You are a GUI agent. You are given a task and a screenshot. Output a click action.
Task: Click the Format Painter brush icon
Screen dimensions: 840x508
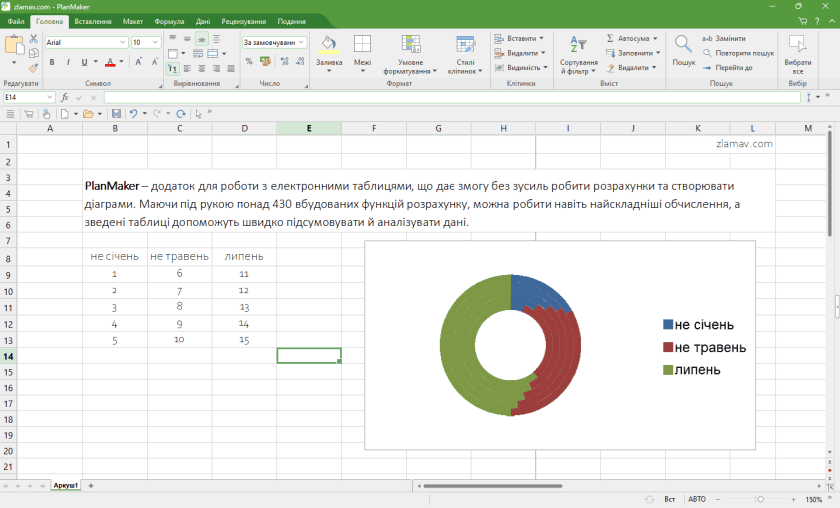point(33,68)
